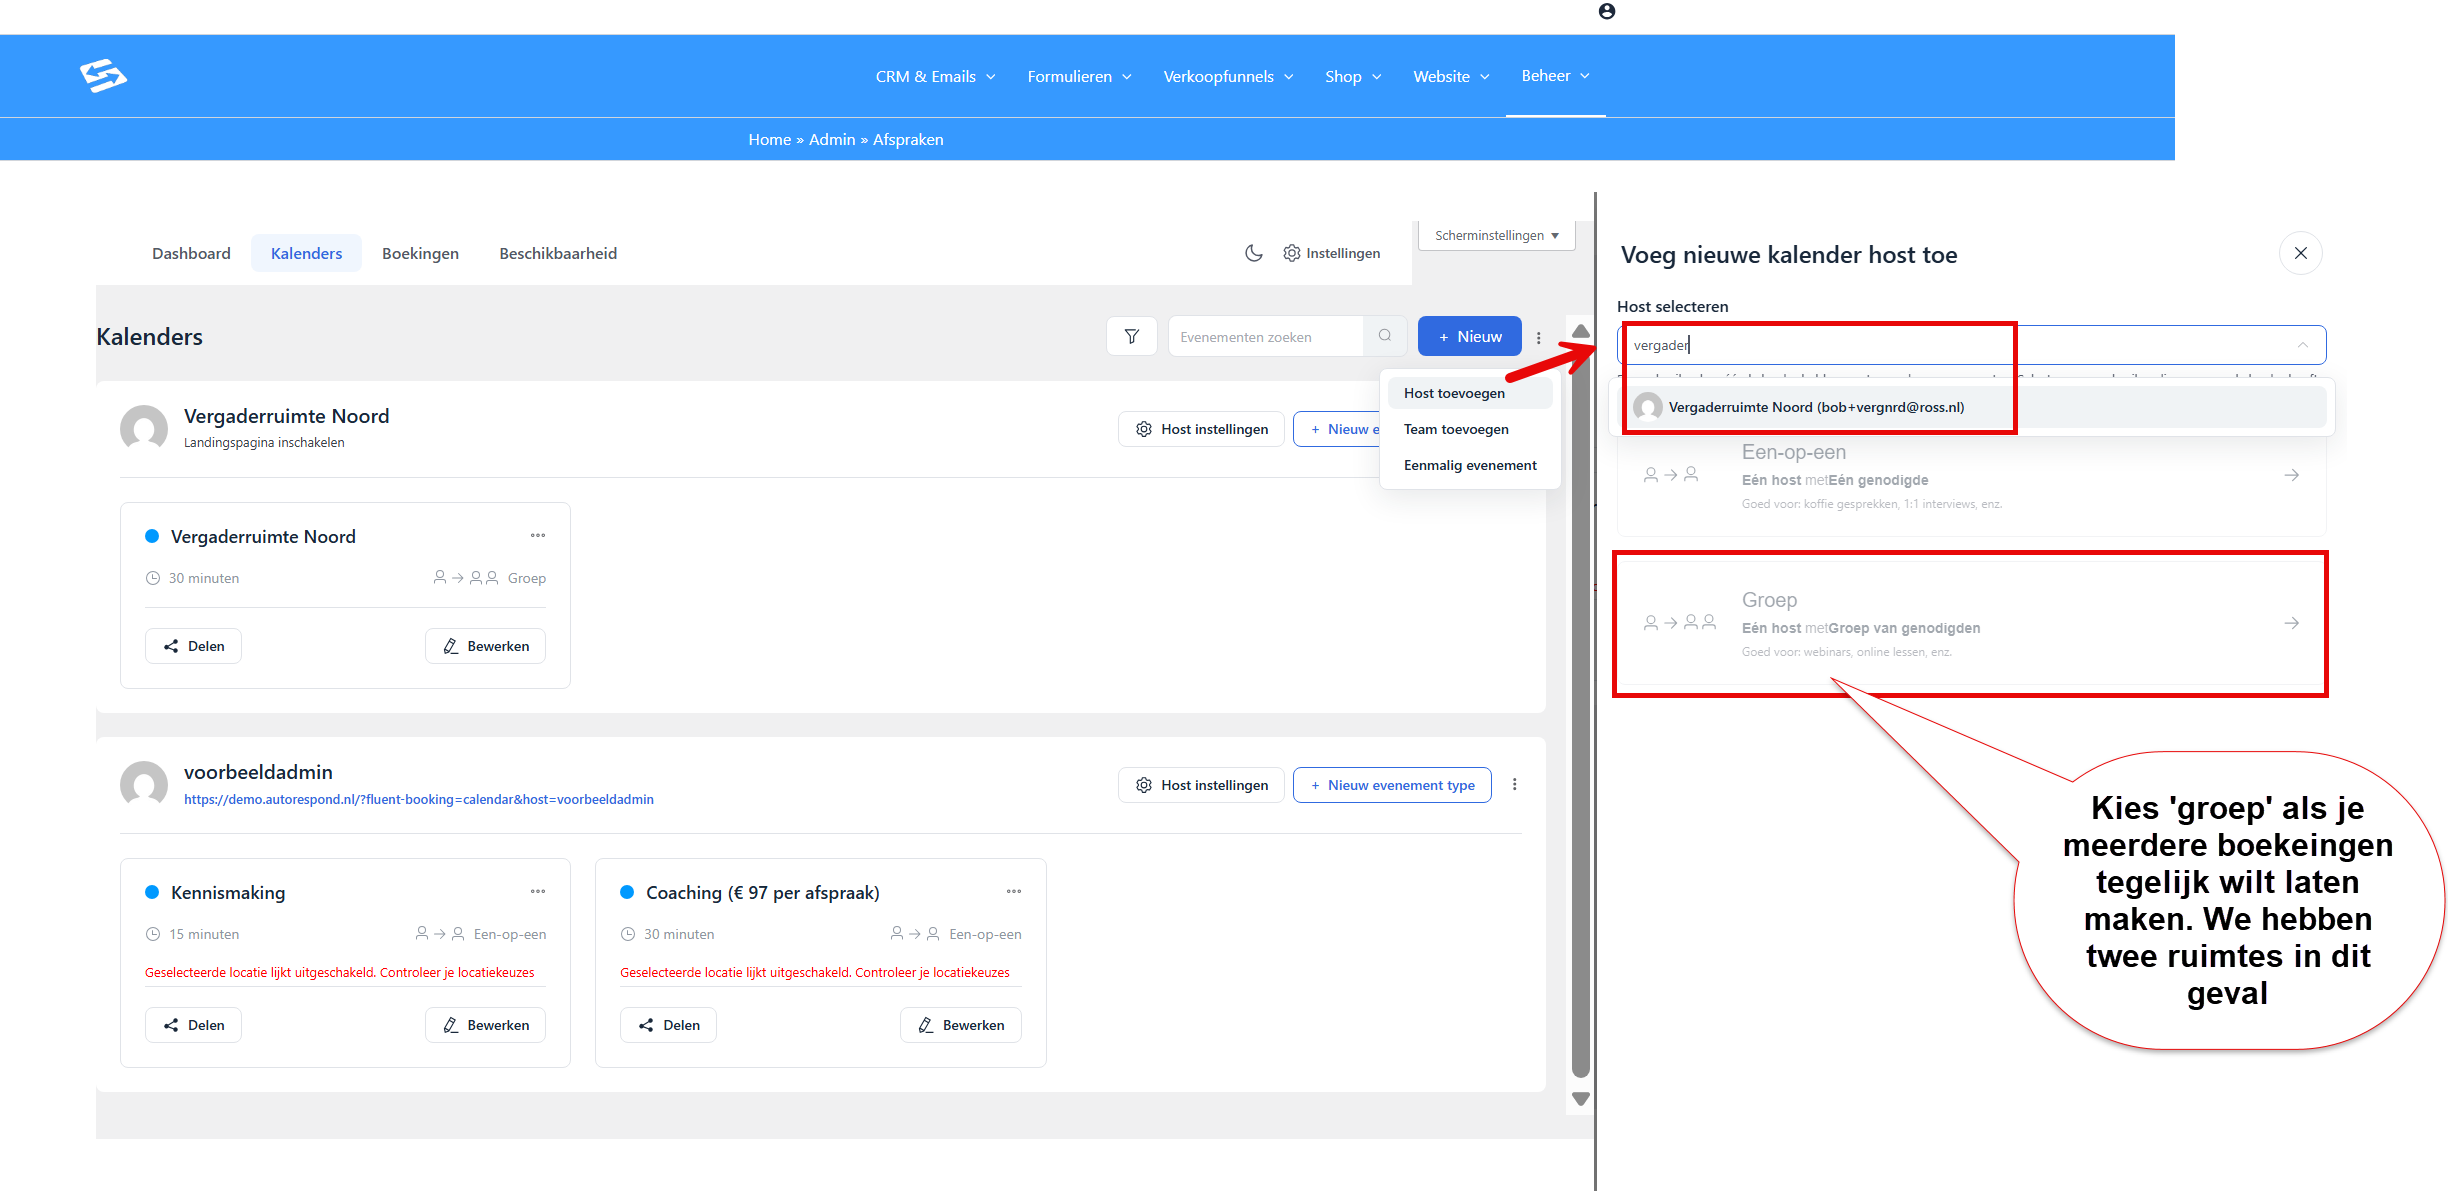The image size is (2448, 1199).
Task: Click the blue Nieuw button
Action: click(x=1469, y=337)
